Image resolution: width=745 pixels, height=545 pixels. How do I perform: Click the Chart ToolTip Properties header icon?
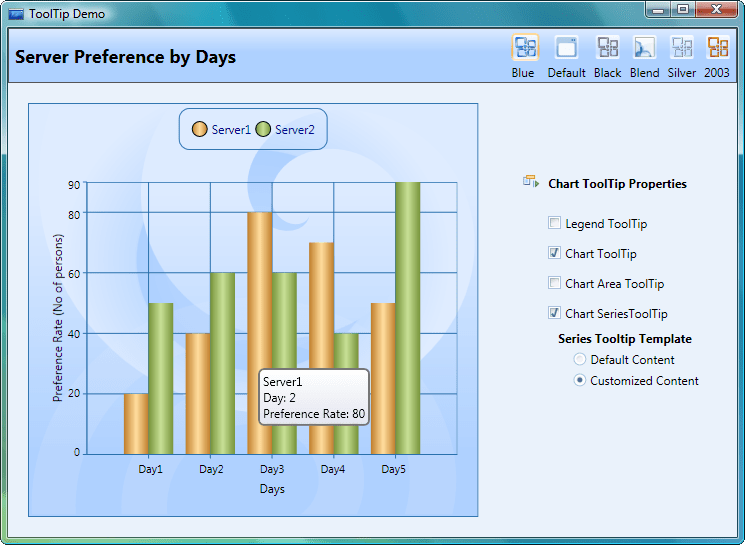click(x=531, y=181)
